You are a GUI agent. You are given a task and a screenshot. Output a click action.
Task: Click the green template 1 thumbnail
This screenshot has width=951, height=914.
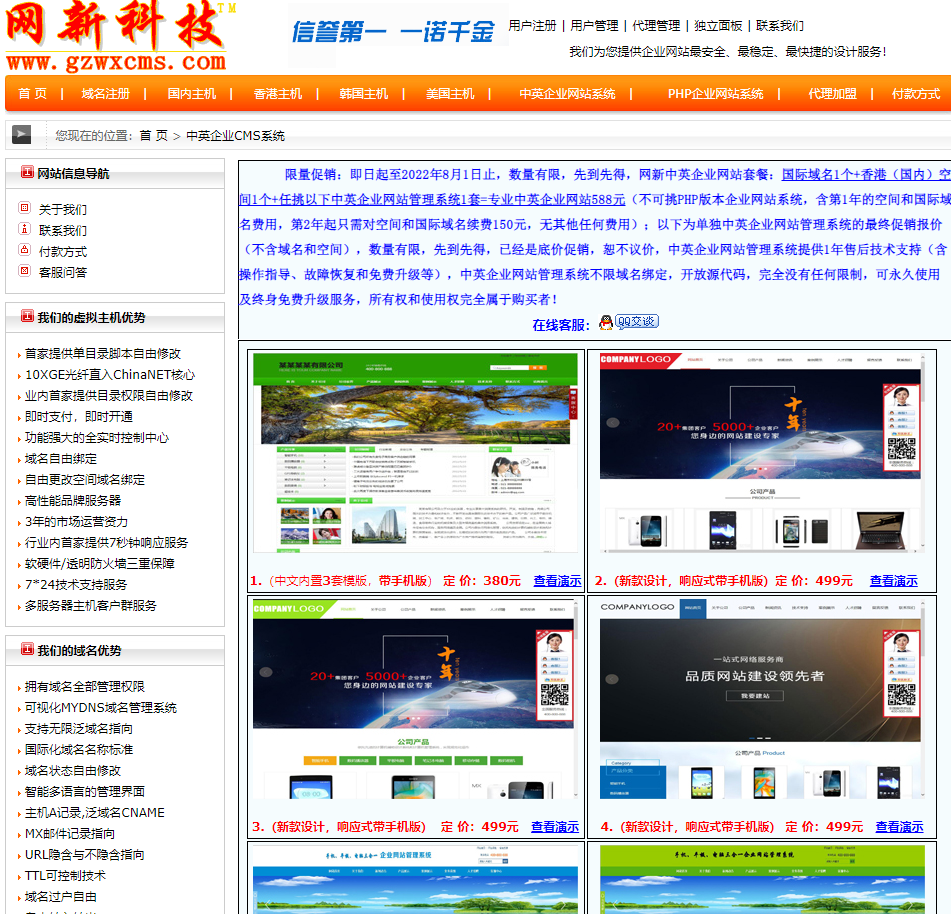[415, 453]
